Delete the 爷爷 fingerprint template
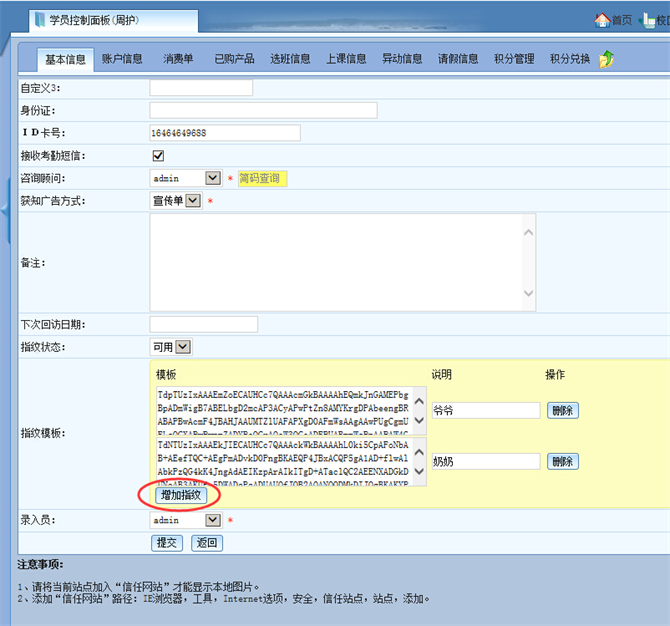This screenshot has height=626, width=670. coord(562,410)
